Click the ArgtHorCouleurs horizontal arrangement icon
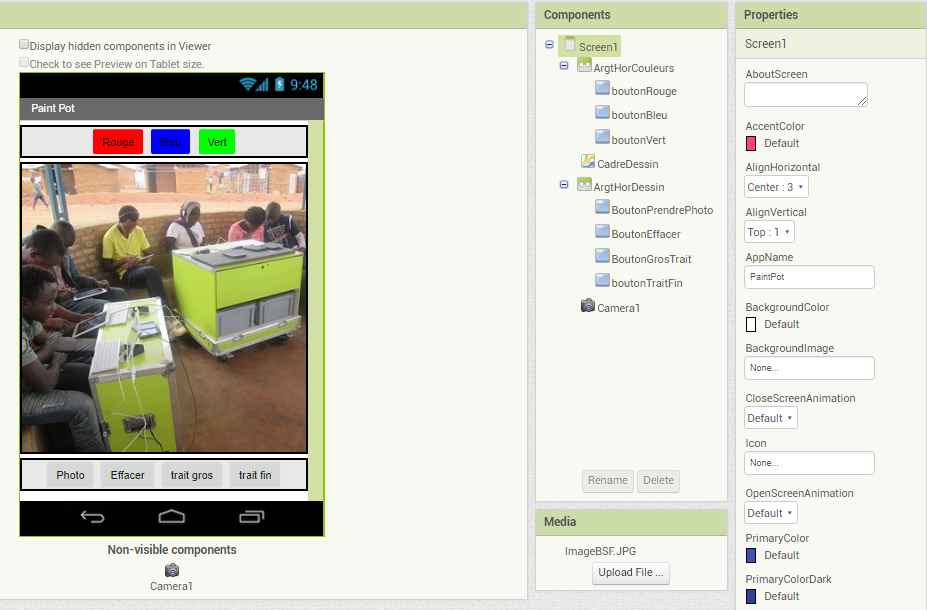This screenshot has height=610, width=927. pyautogui.click(x=584, y=66)
